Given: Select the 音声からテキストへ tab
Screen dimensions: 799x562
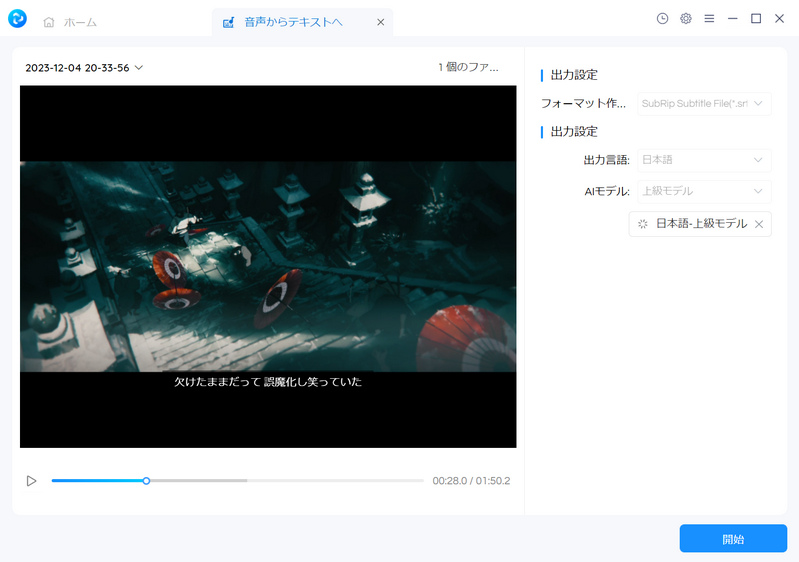Looking at the screenshot, I should click(x=303, y=22).
